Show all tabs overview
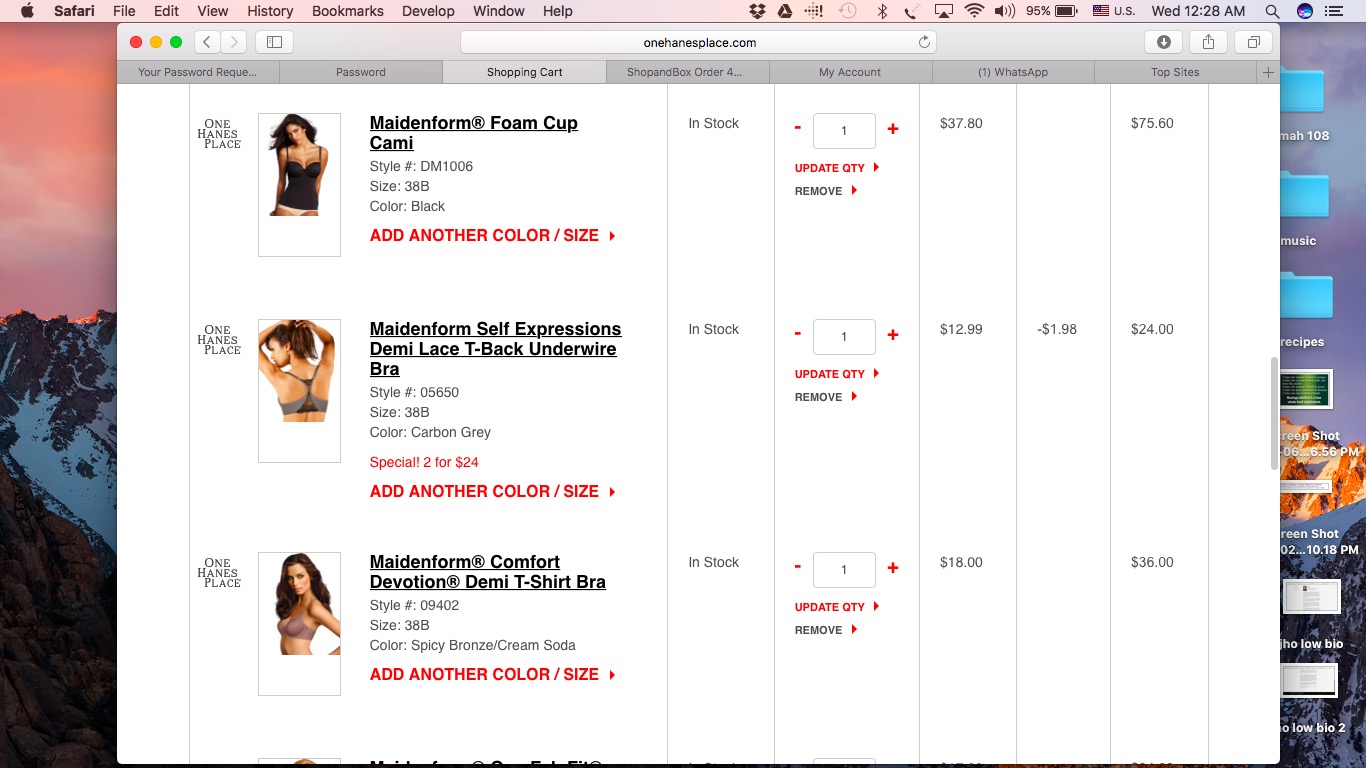The width and height of the screenshot is (1366, 768). (1253, 42)
